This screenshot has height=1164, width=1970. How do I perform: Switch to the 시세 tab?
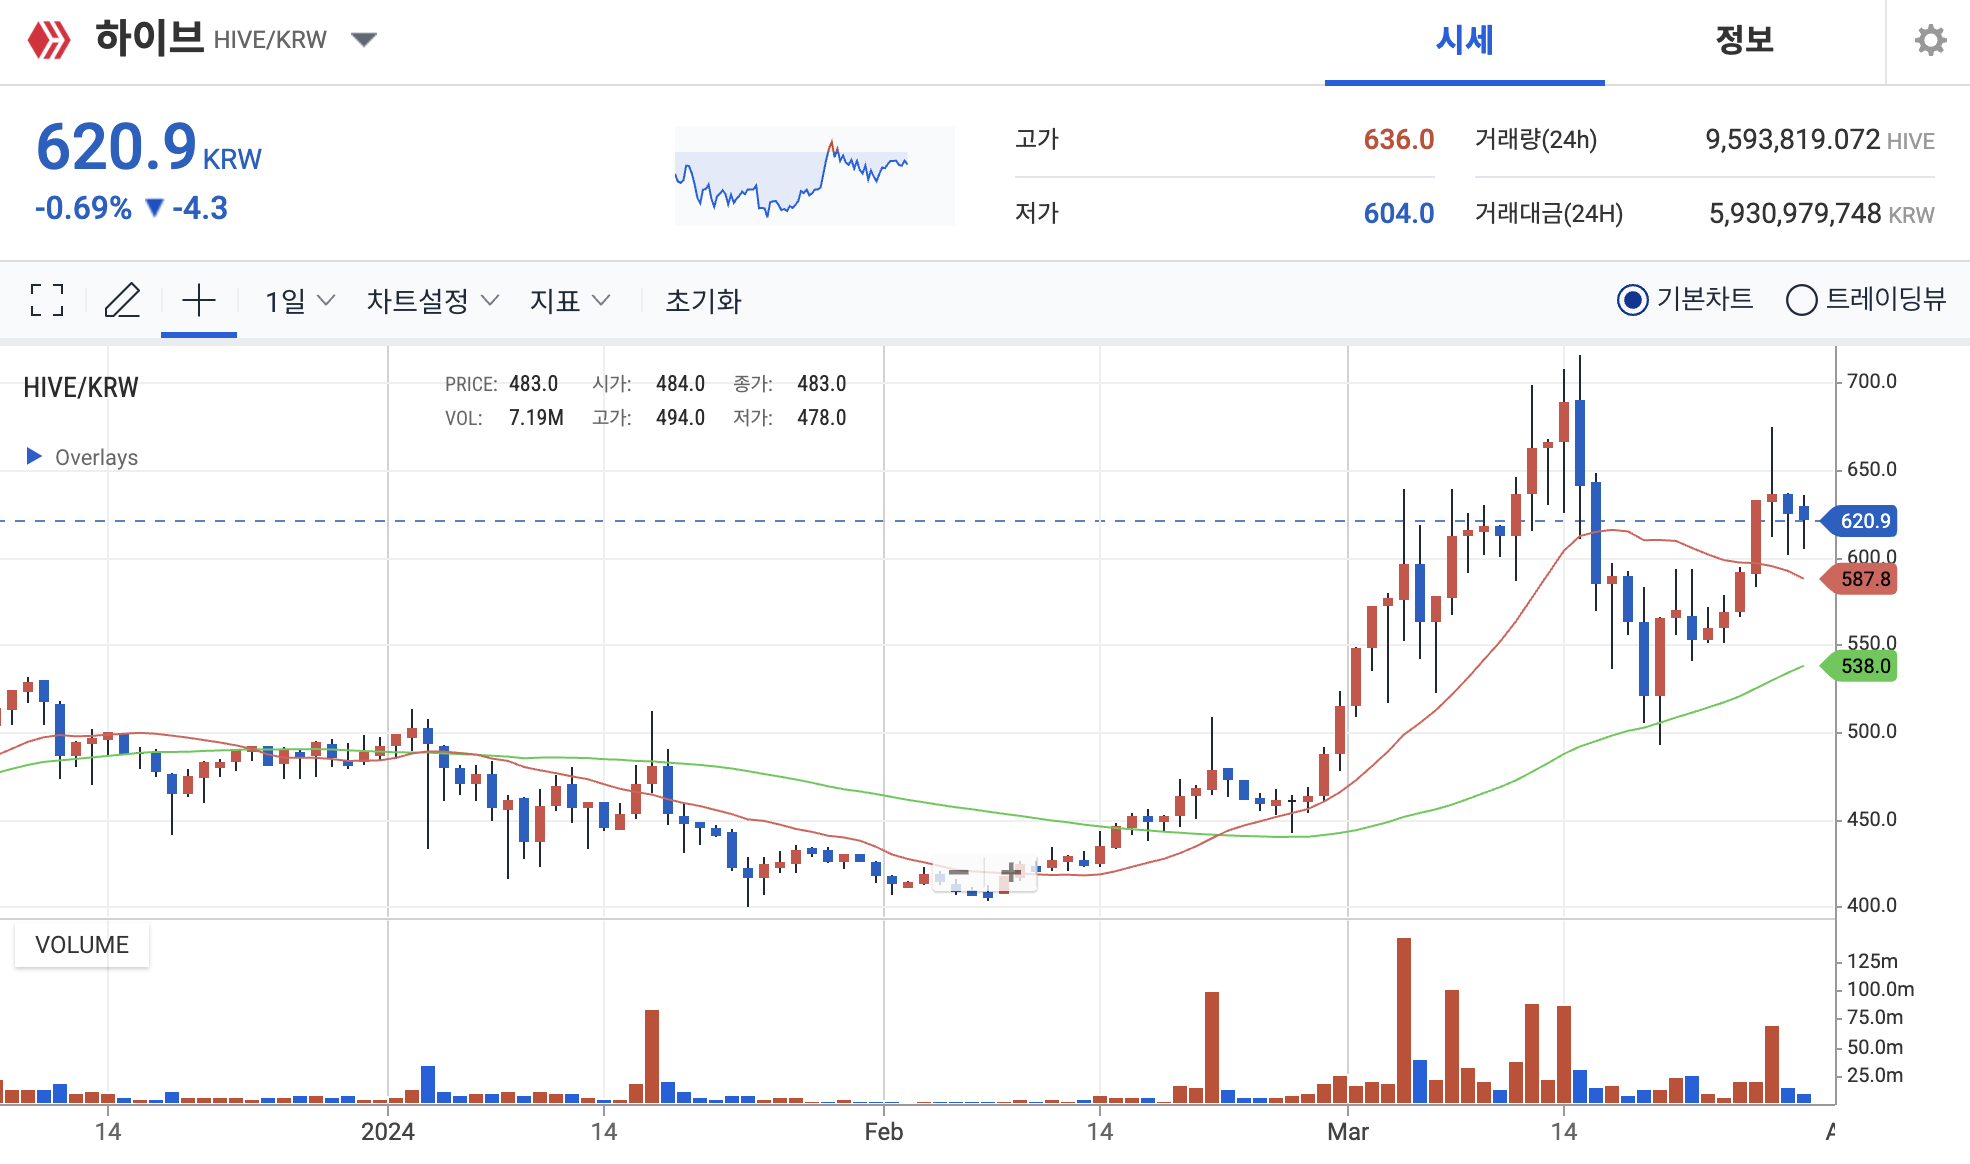1464,41
